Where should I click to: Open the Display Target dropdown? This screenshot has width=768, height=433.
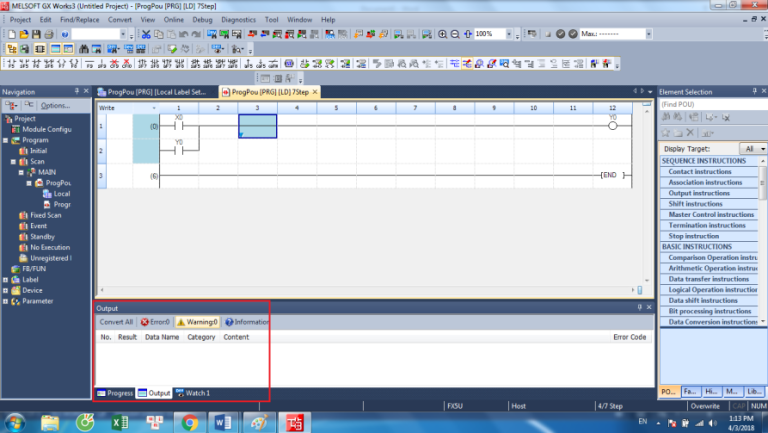click(750, 148)
